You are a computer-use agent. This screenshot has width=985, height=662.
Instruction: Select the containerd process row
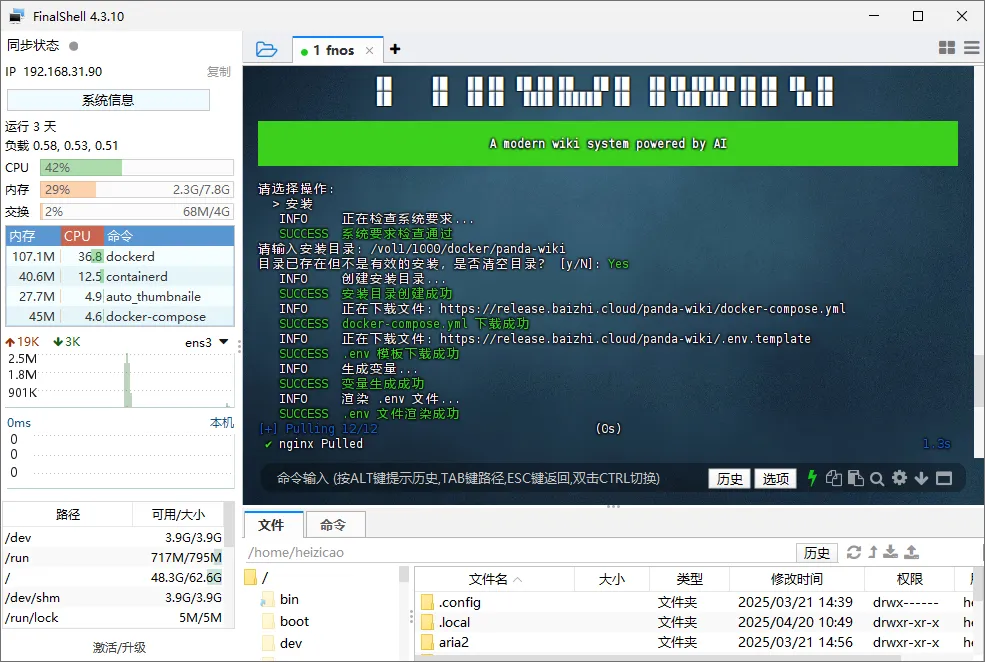120,276
